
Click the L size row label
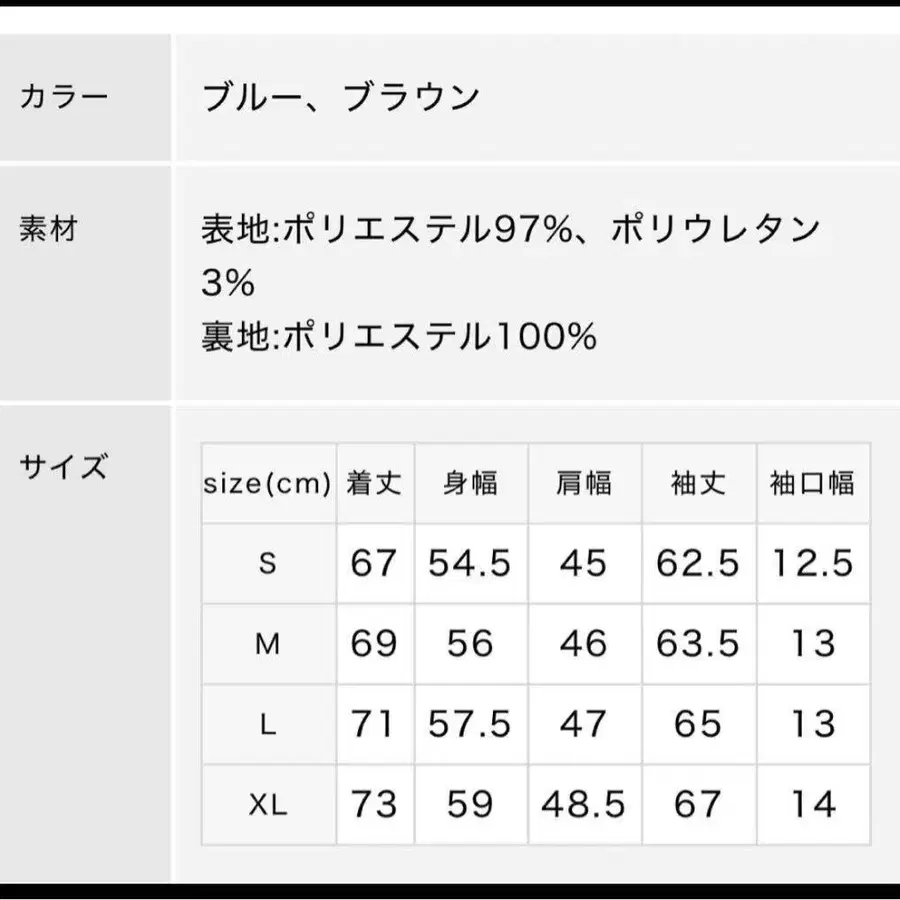(267, 724)
